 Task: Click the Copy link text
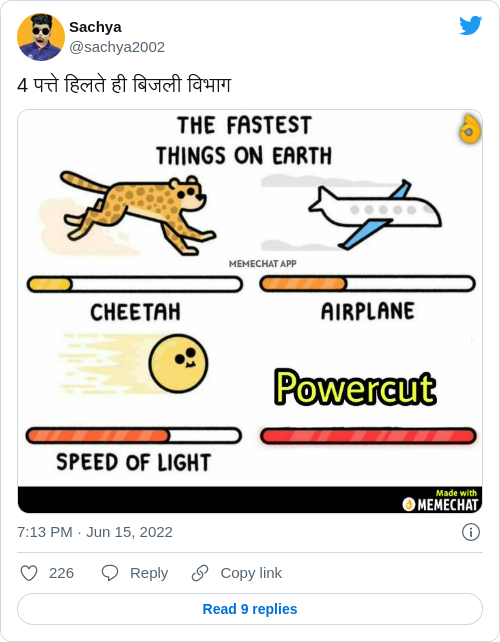(x=251, y=573)
